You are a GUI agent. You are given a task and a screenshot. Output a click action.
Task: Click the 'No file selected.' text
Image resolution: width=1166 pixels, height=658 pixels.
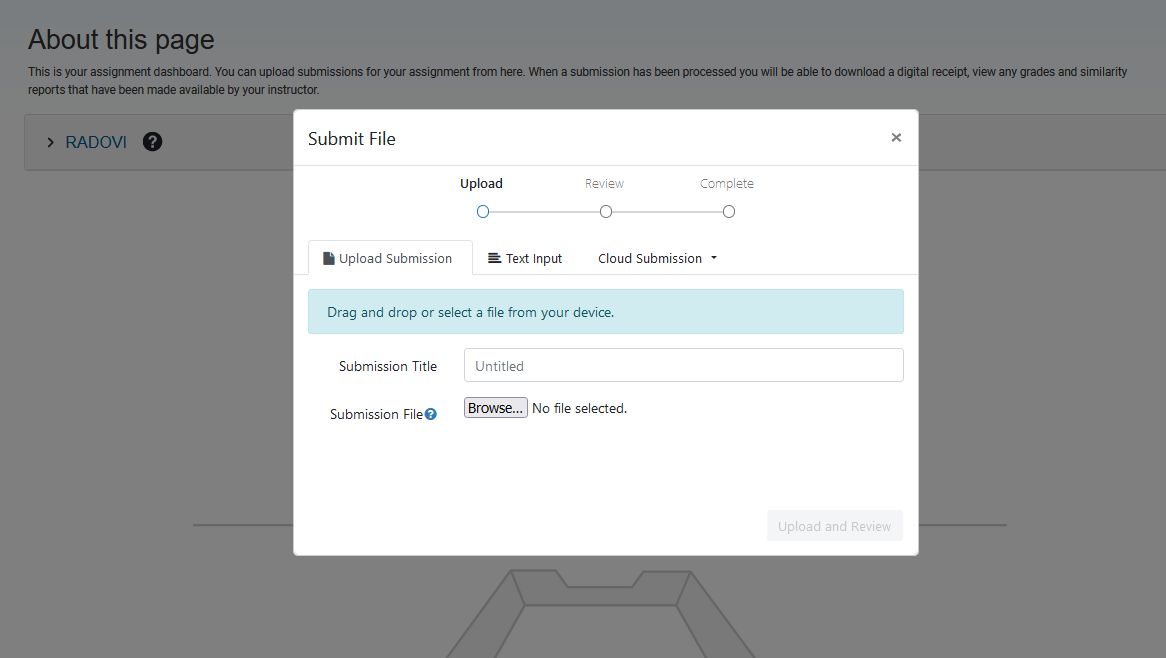point(579,408)
